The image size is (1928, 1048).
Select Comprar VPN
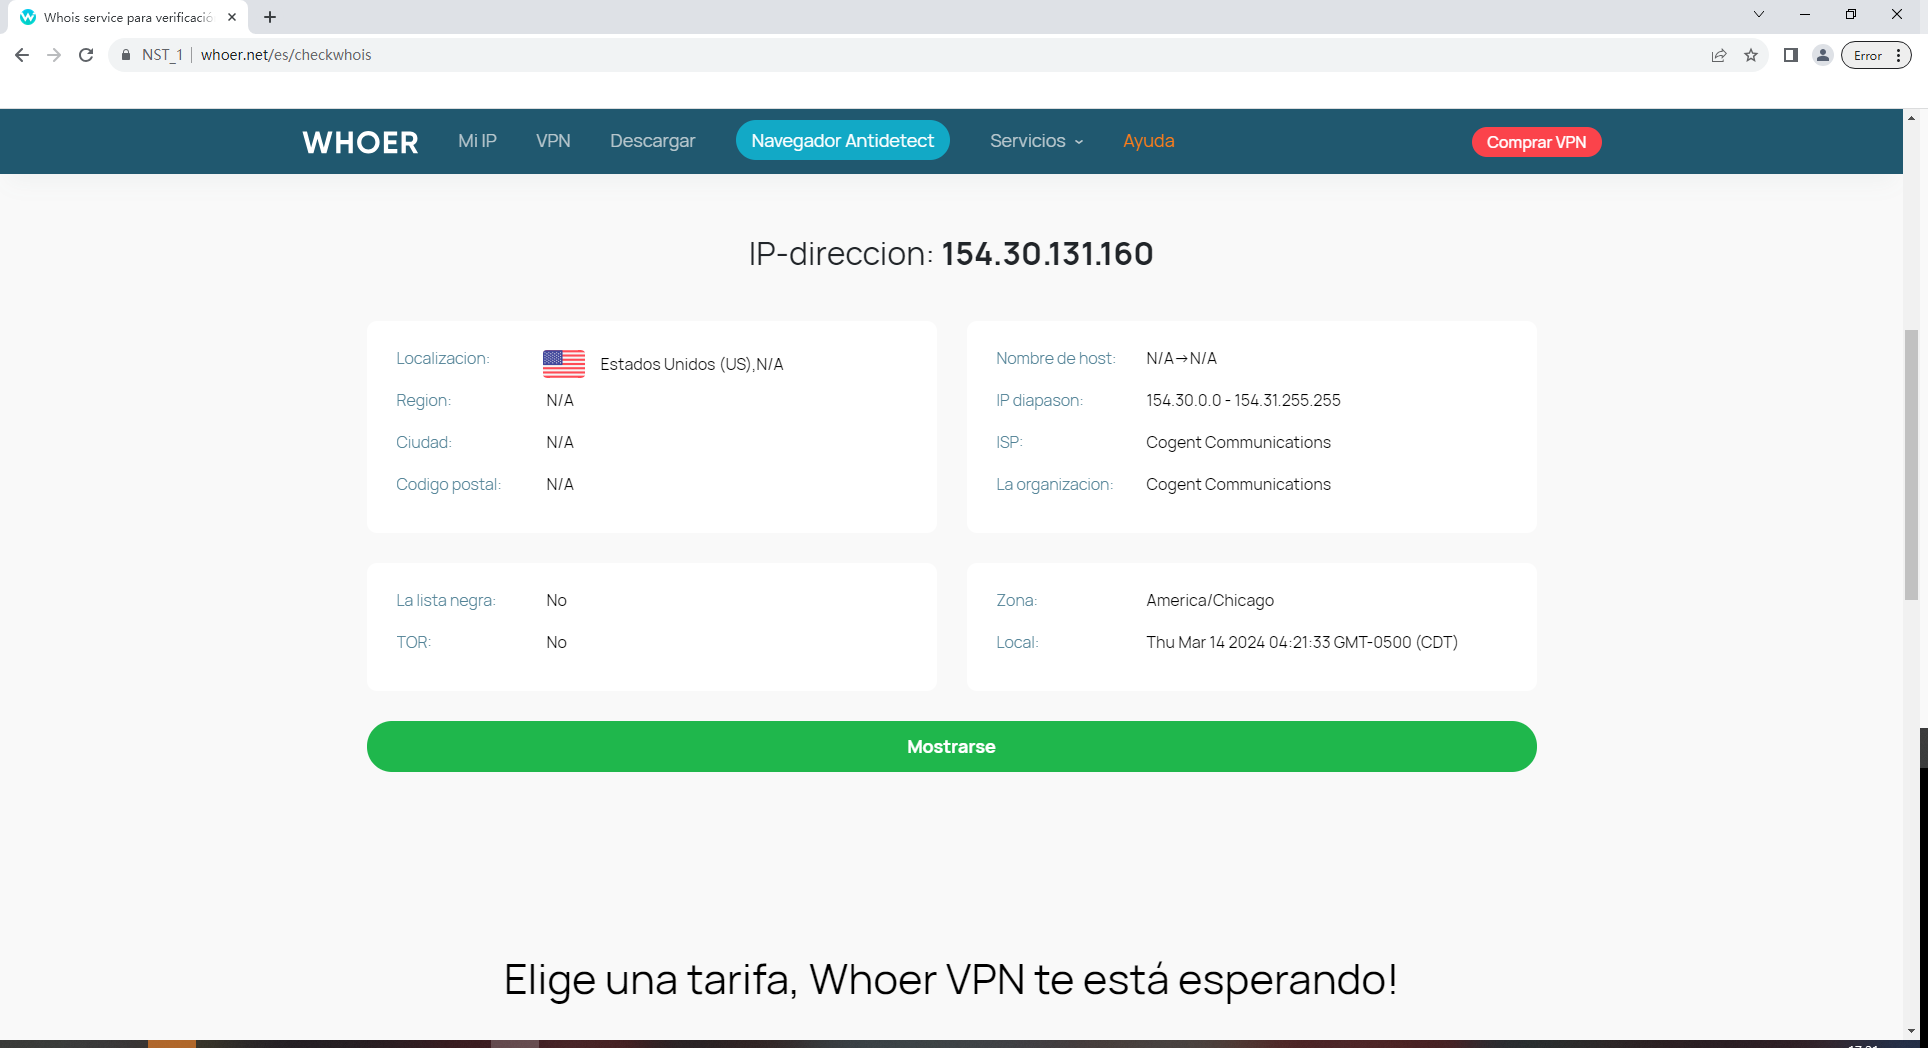(x=1536, y=142)
